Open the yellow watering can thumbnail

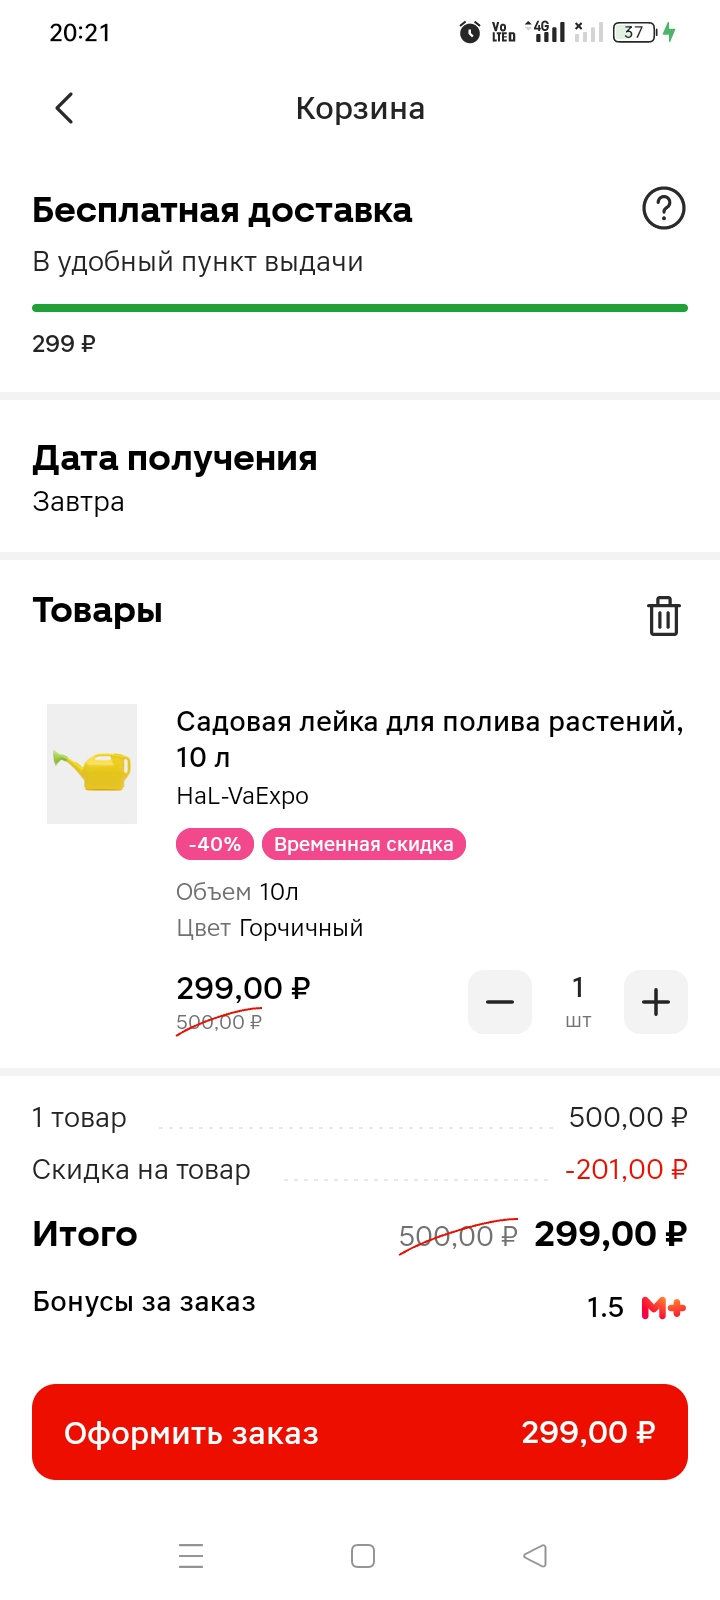[92, 764]
